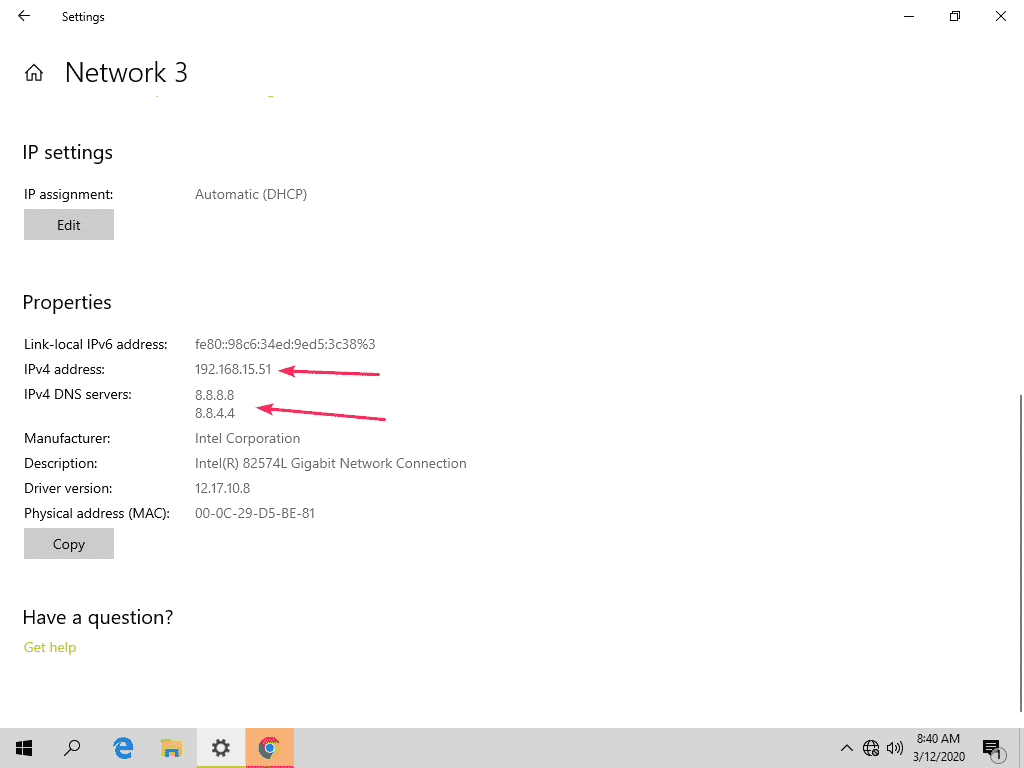Open taskbar search magnifier
This screenshot has height=768, width=1024.
pyautogui.click(x=72, y=748)
